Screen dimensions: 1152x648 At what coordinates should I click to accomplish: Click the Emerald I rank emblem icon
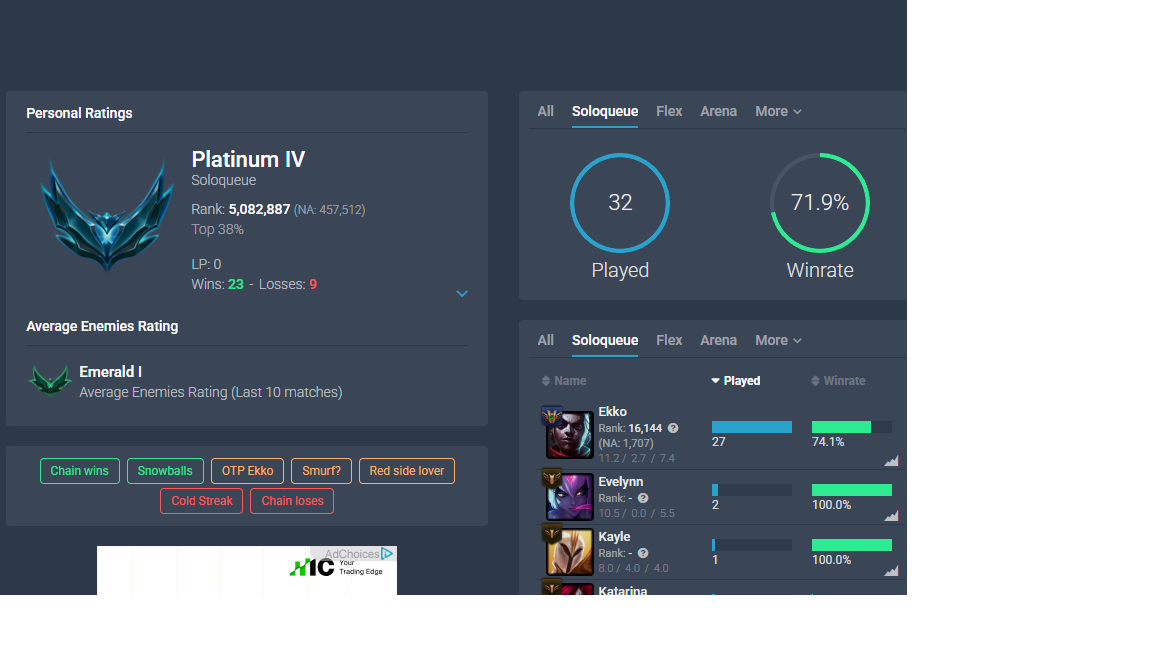tap(50, 381)
